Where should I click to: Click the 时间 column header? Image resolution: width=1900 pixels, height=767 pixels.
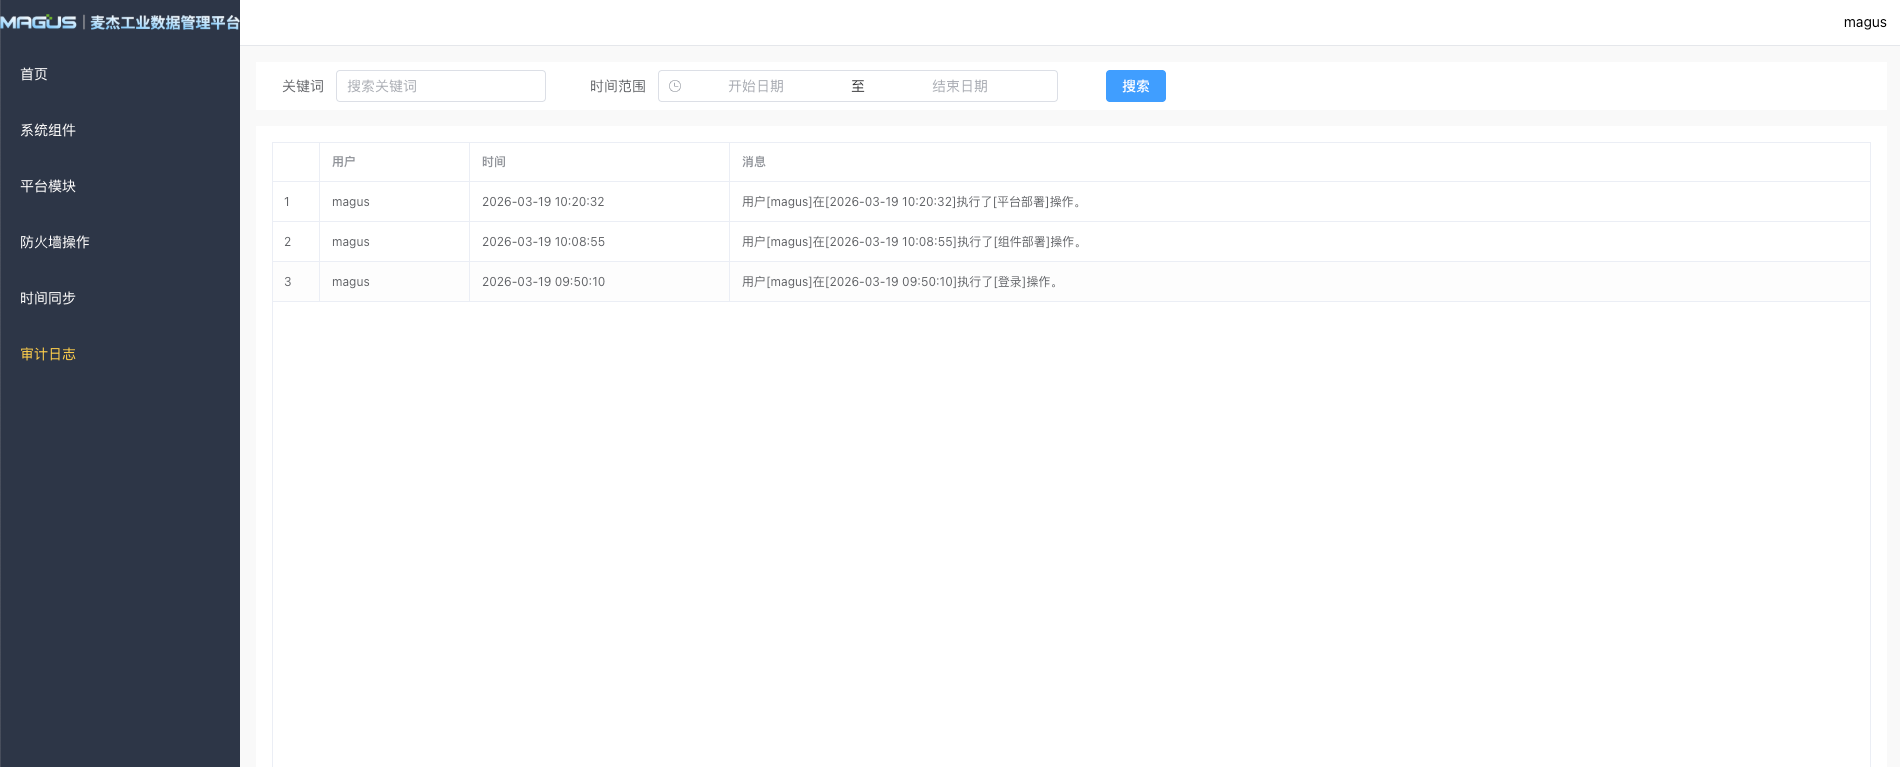[x=493, y=162]
